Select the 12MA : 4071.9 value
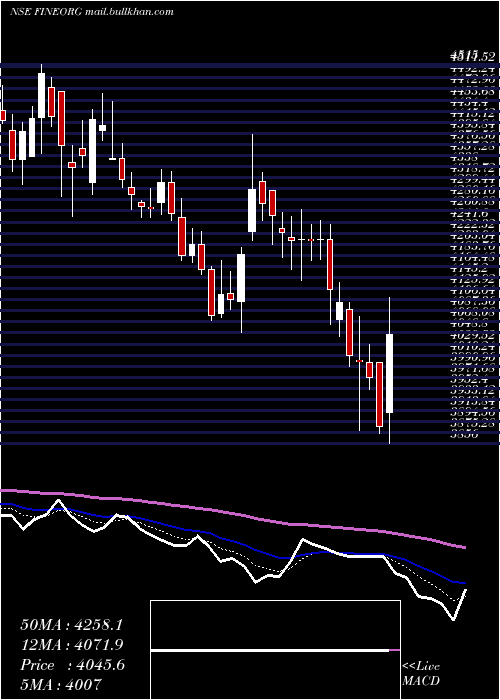 [x=72, y=645]
